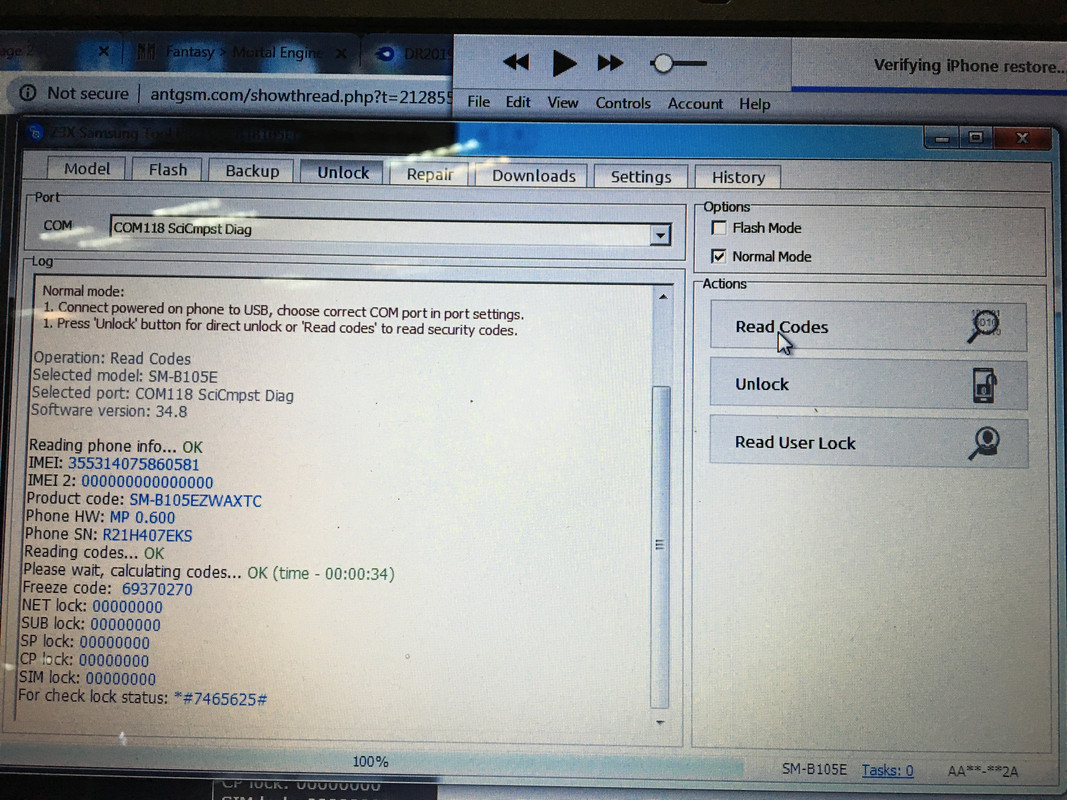This screenshot has width=1067, height=800.
Task: Click the log scrollbar up arrow
Action: click(x=663, y=297)
